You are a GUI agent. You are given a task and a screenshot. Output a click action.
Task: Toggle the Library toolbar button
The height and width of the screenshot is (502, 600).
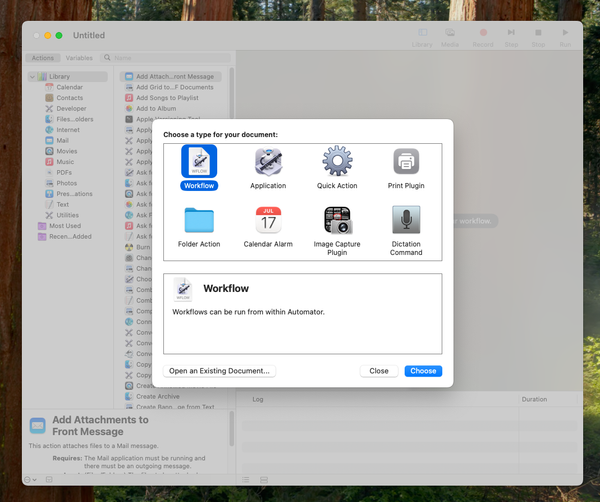click(x=422, y=37)
